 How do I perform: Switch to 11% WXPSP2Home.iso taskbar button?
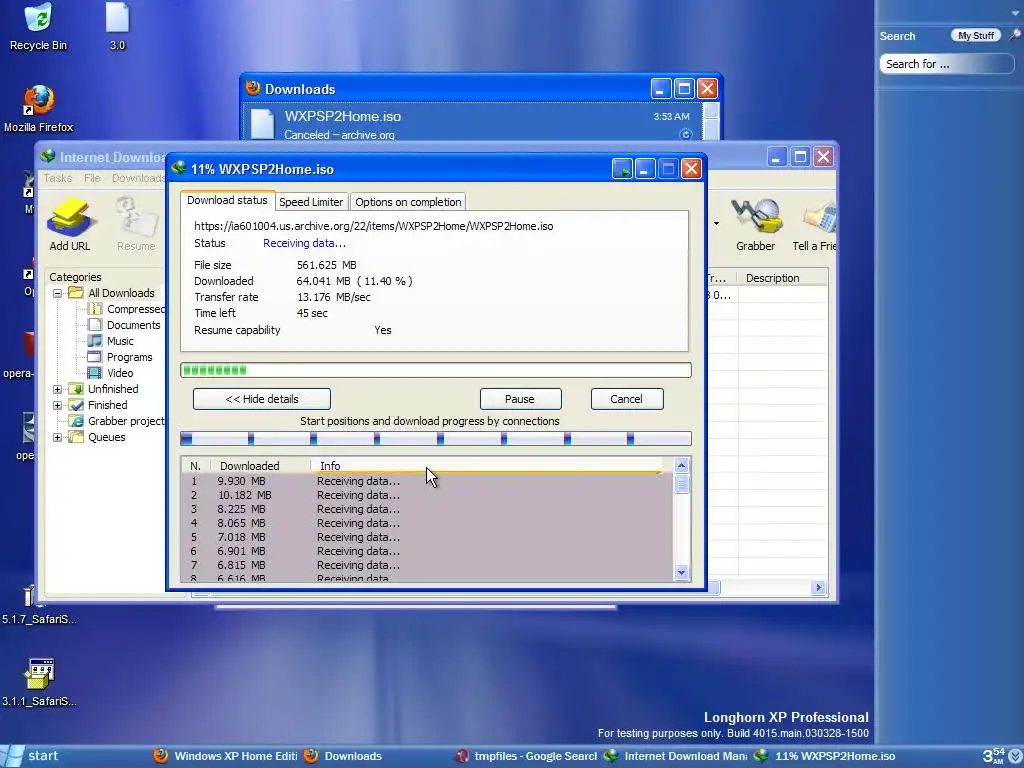(x=825, y=756)
